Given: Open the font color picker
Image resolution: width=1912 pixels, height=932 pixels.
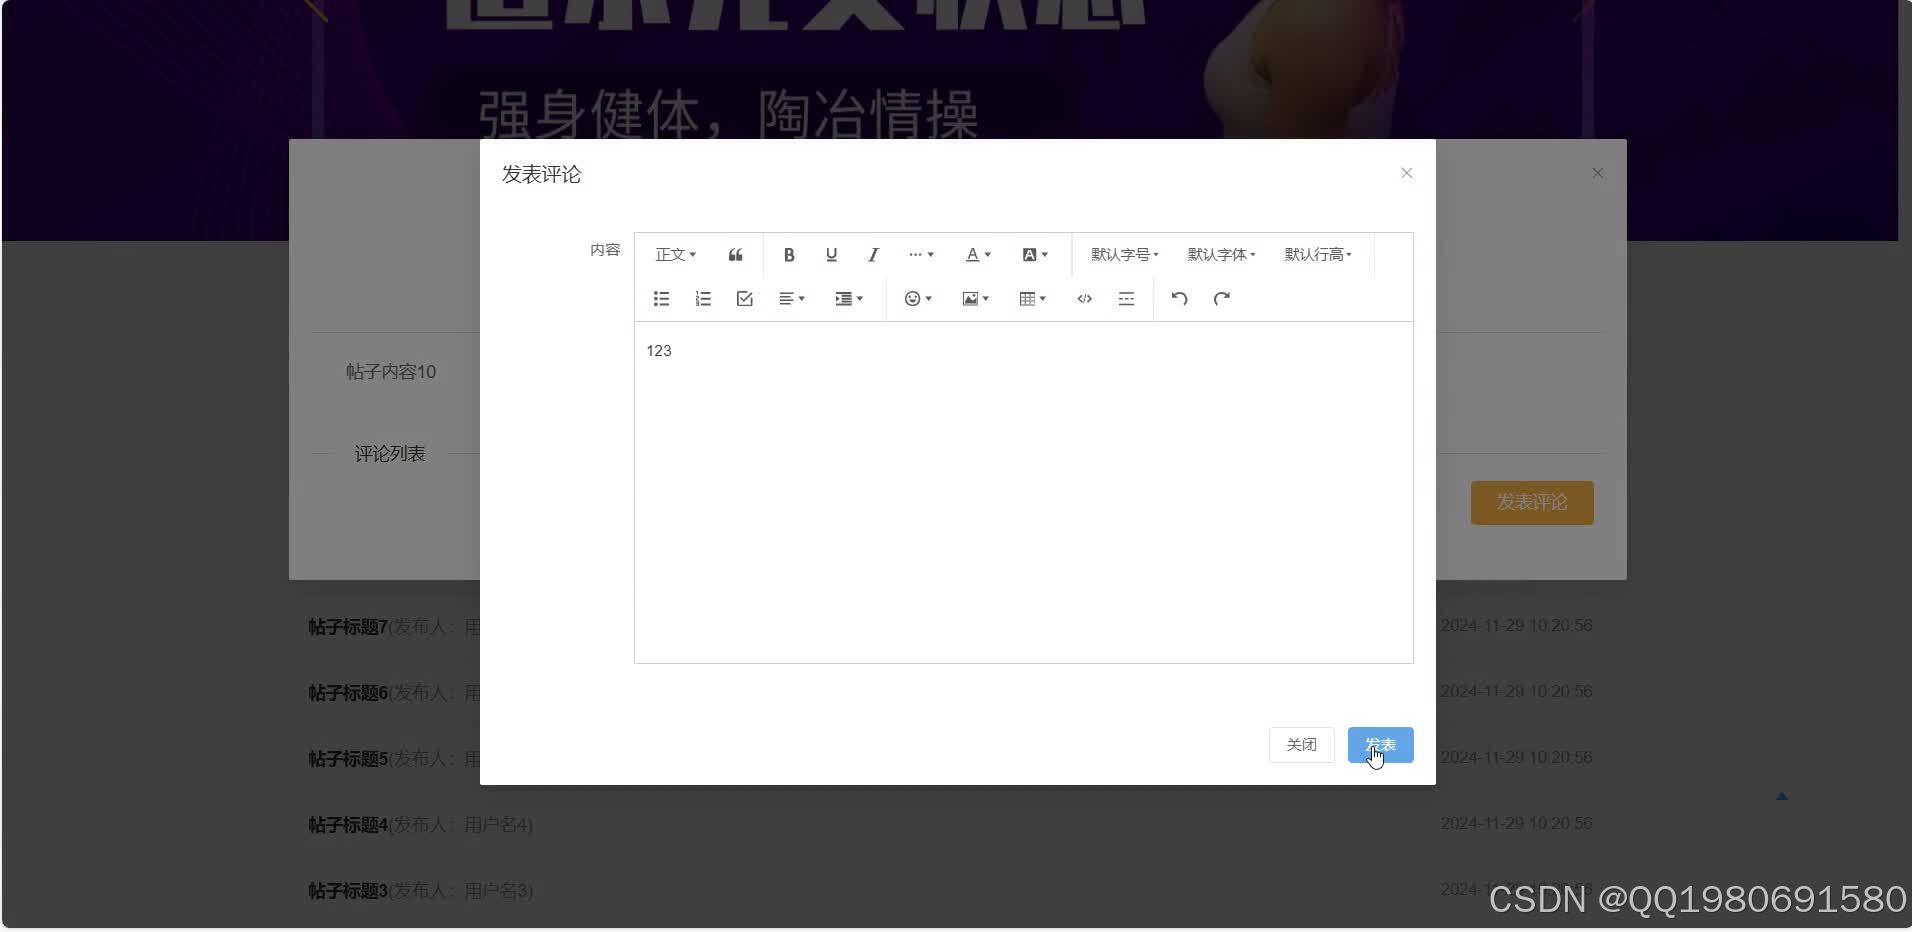Looking at the screenshot, I should 975,254.
